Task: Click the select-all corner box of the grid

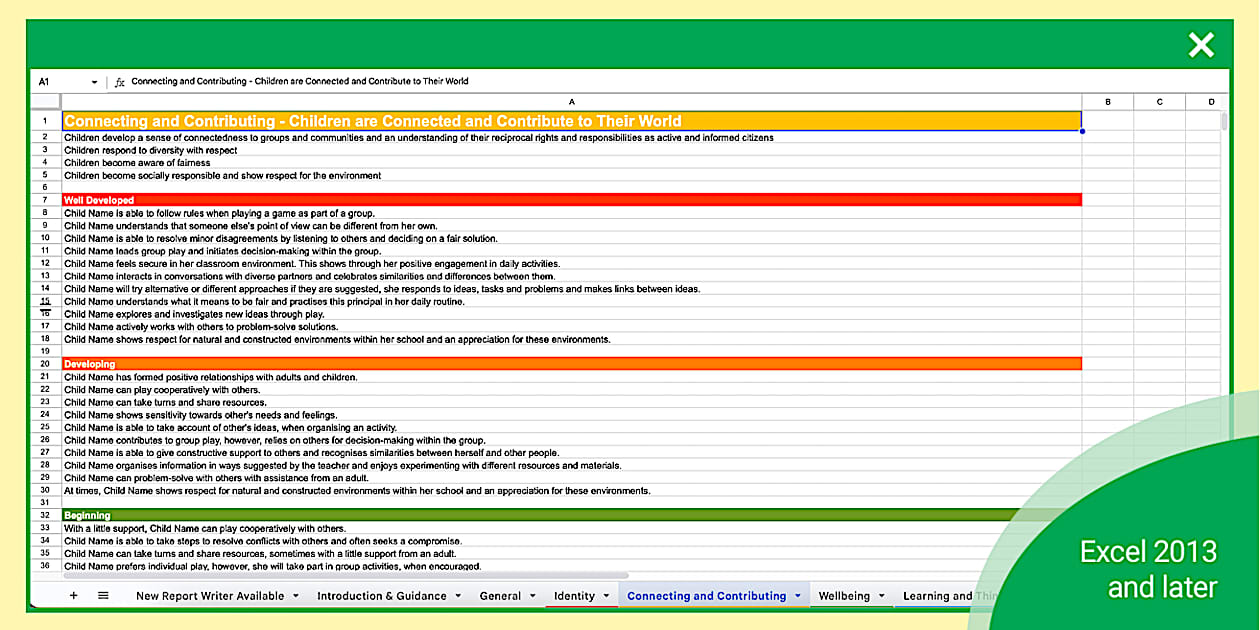Action: (x=45, y=102)
